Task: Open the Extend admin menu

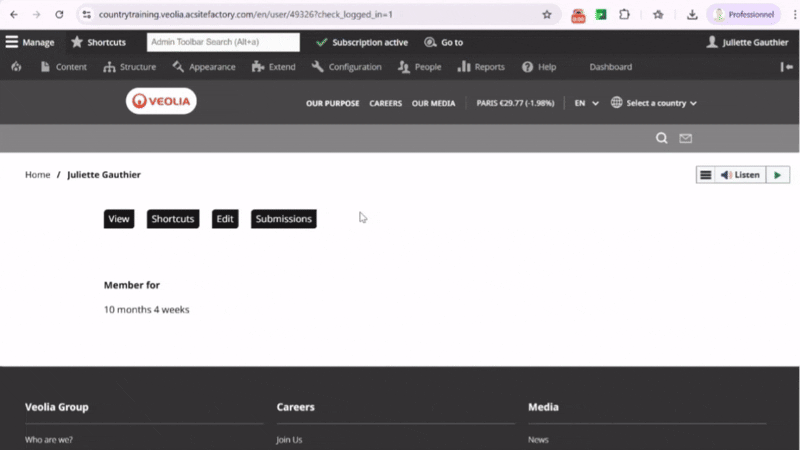Action: 274,67
